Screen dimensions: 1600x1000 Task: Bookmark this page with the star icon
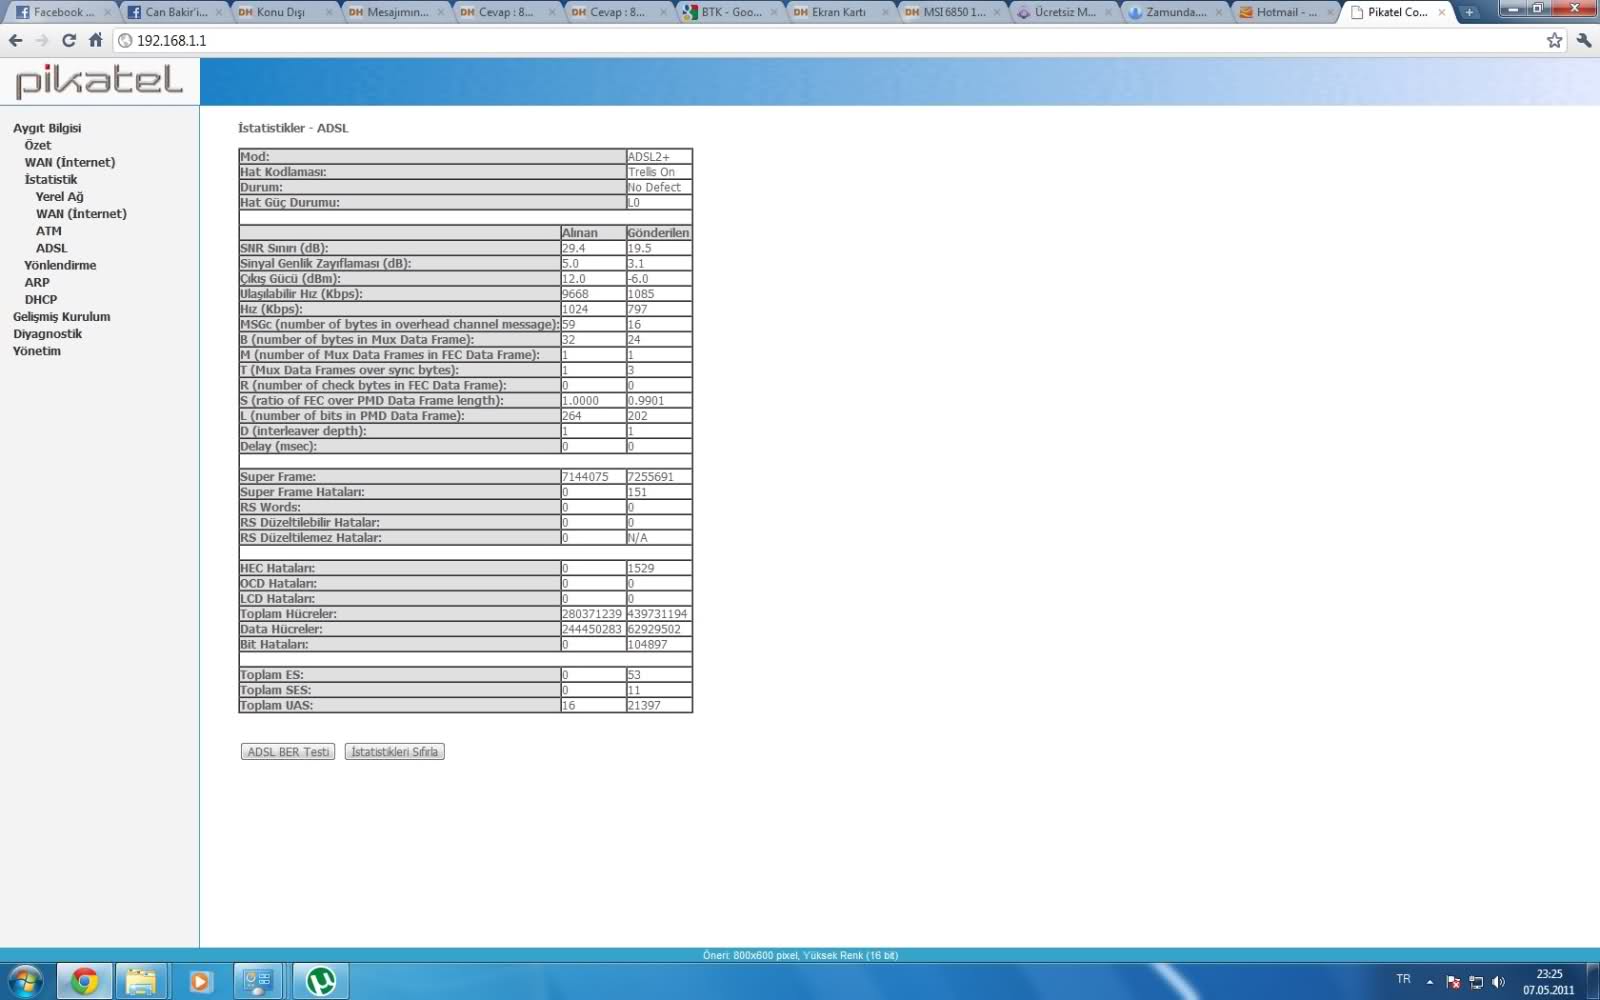tap(1554, 41)
